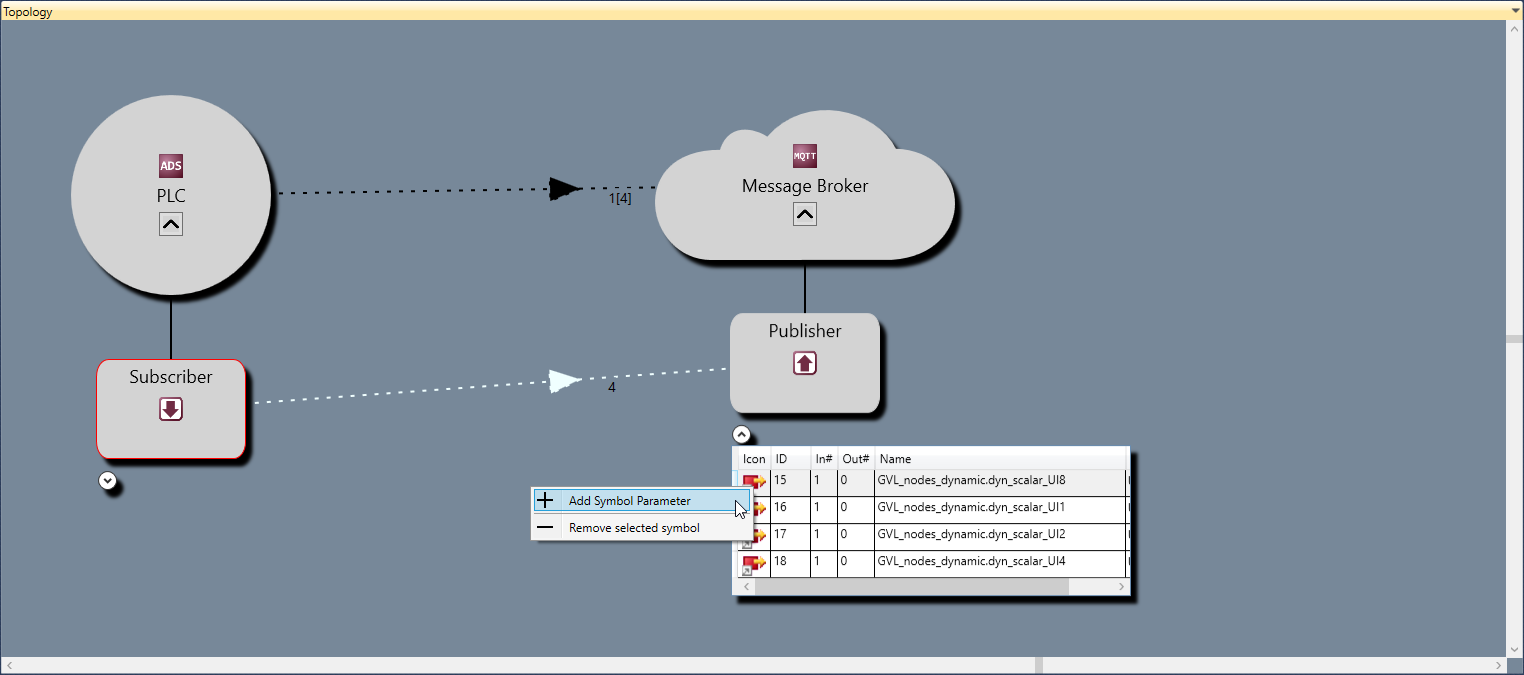Choose Remove selected symbol menu entry
This screenshot has width=1524, height=675.
tap(640, 528)
